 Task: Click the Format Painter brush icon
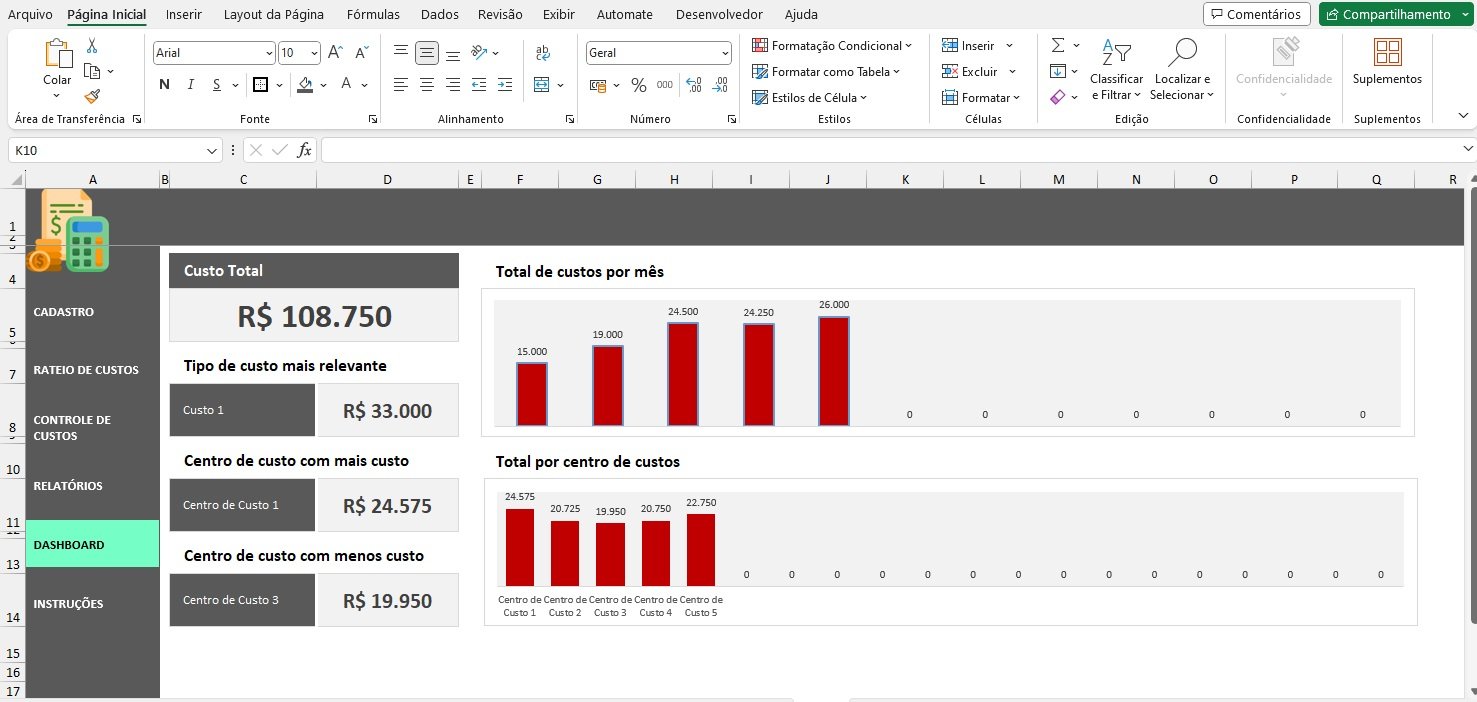tap(92, 96)
